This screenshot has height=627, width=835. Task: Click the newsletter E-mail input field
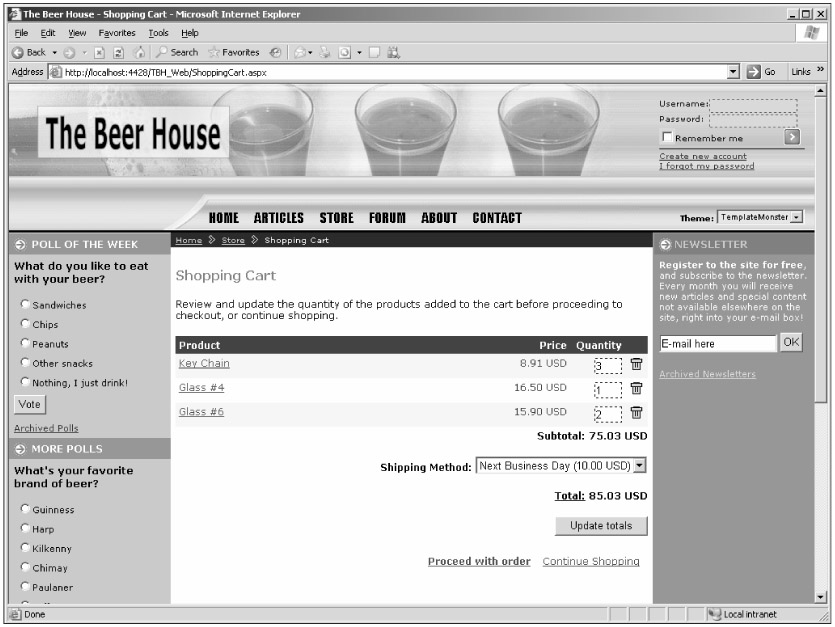(x=717, y=344)
